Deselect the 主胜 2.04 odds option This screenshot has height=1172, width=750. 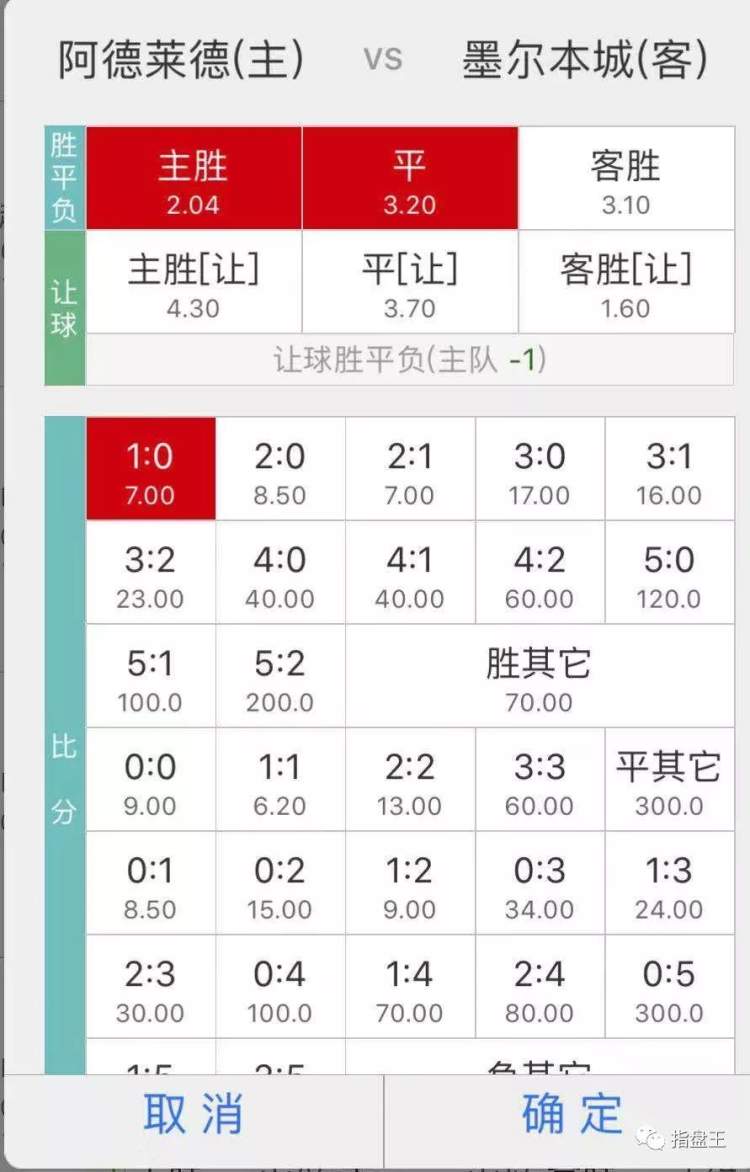coord(194,178)
